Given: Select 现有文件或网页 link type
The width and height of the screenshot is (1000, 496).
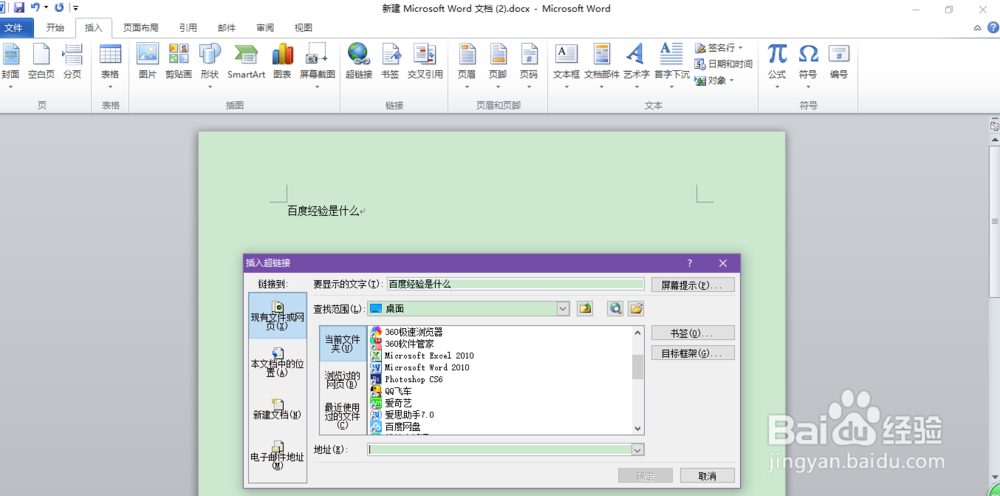Looking at the screenshot, I should click(277, 316).
